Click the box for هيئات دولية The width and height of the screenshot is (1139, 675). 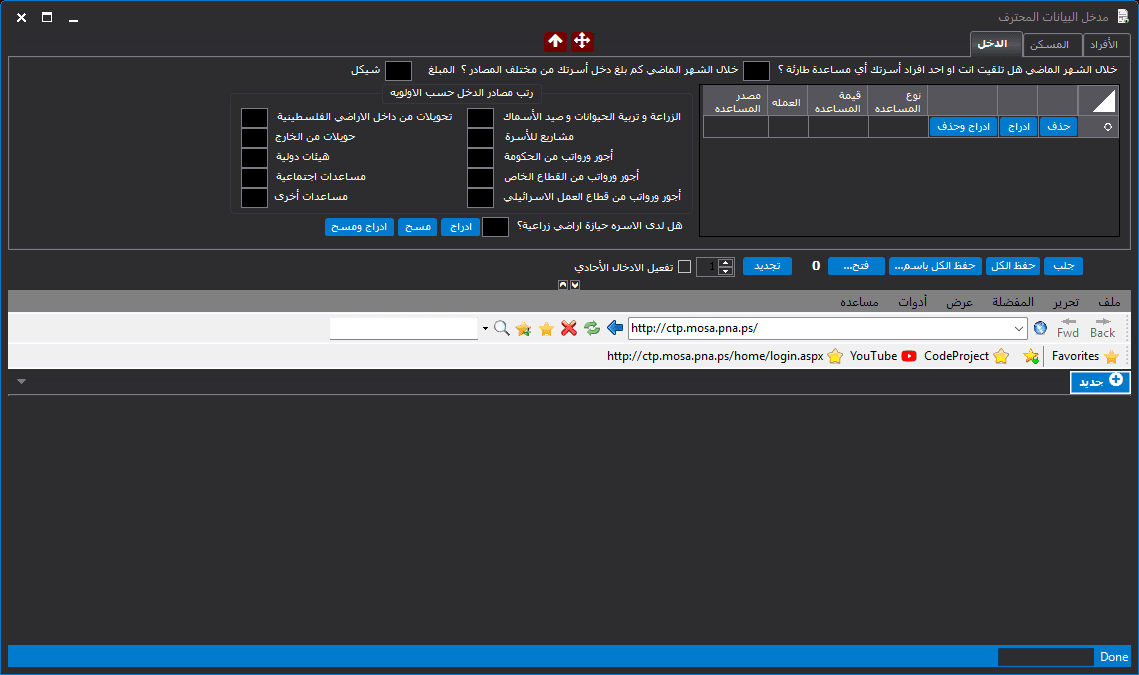click(254, 157)
